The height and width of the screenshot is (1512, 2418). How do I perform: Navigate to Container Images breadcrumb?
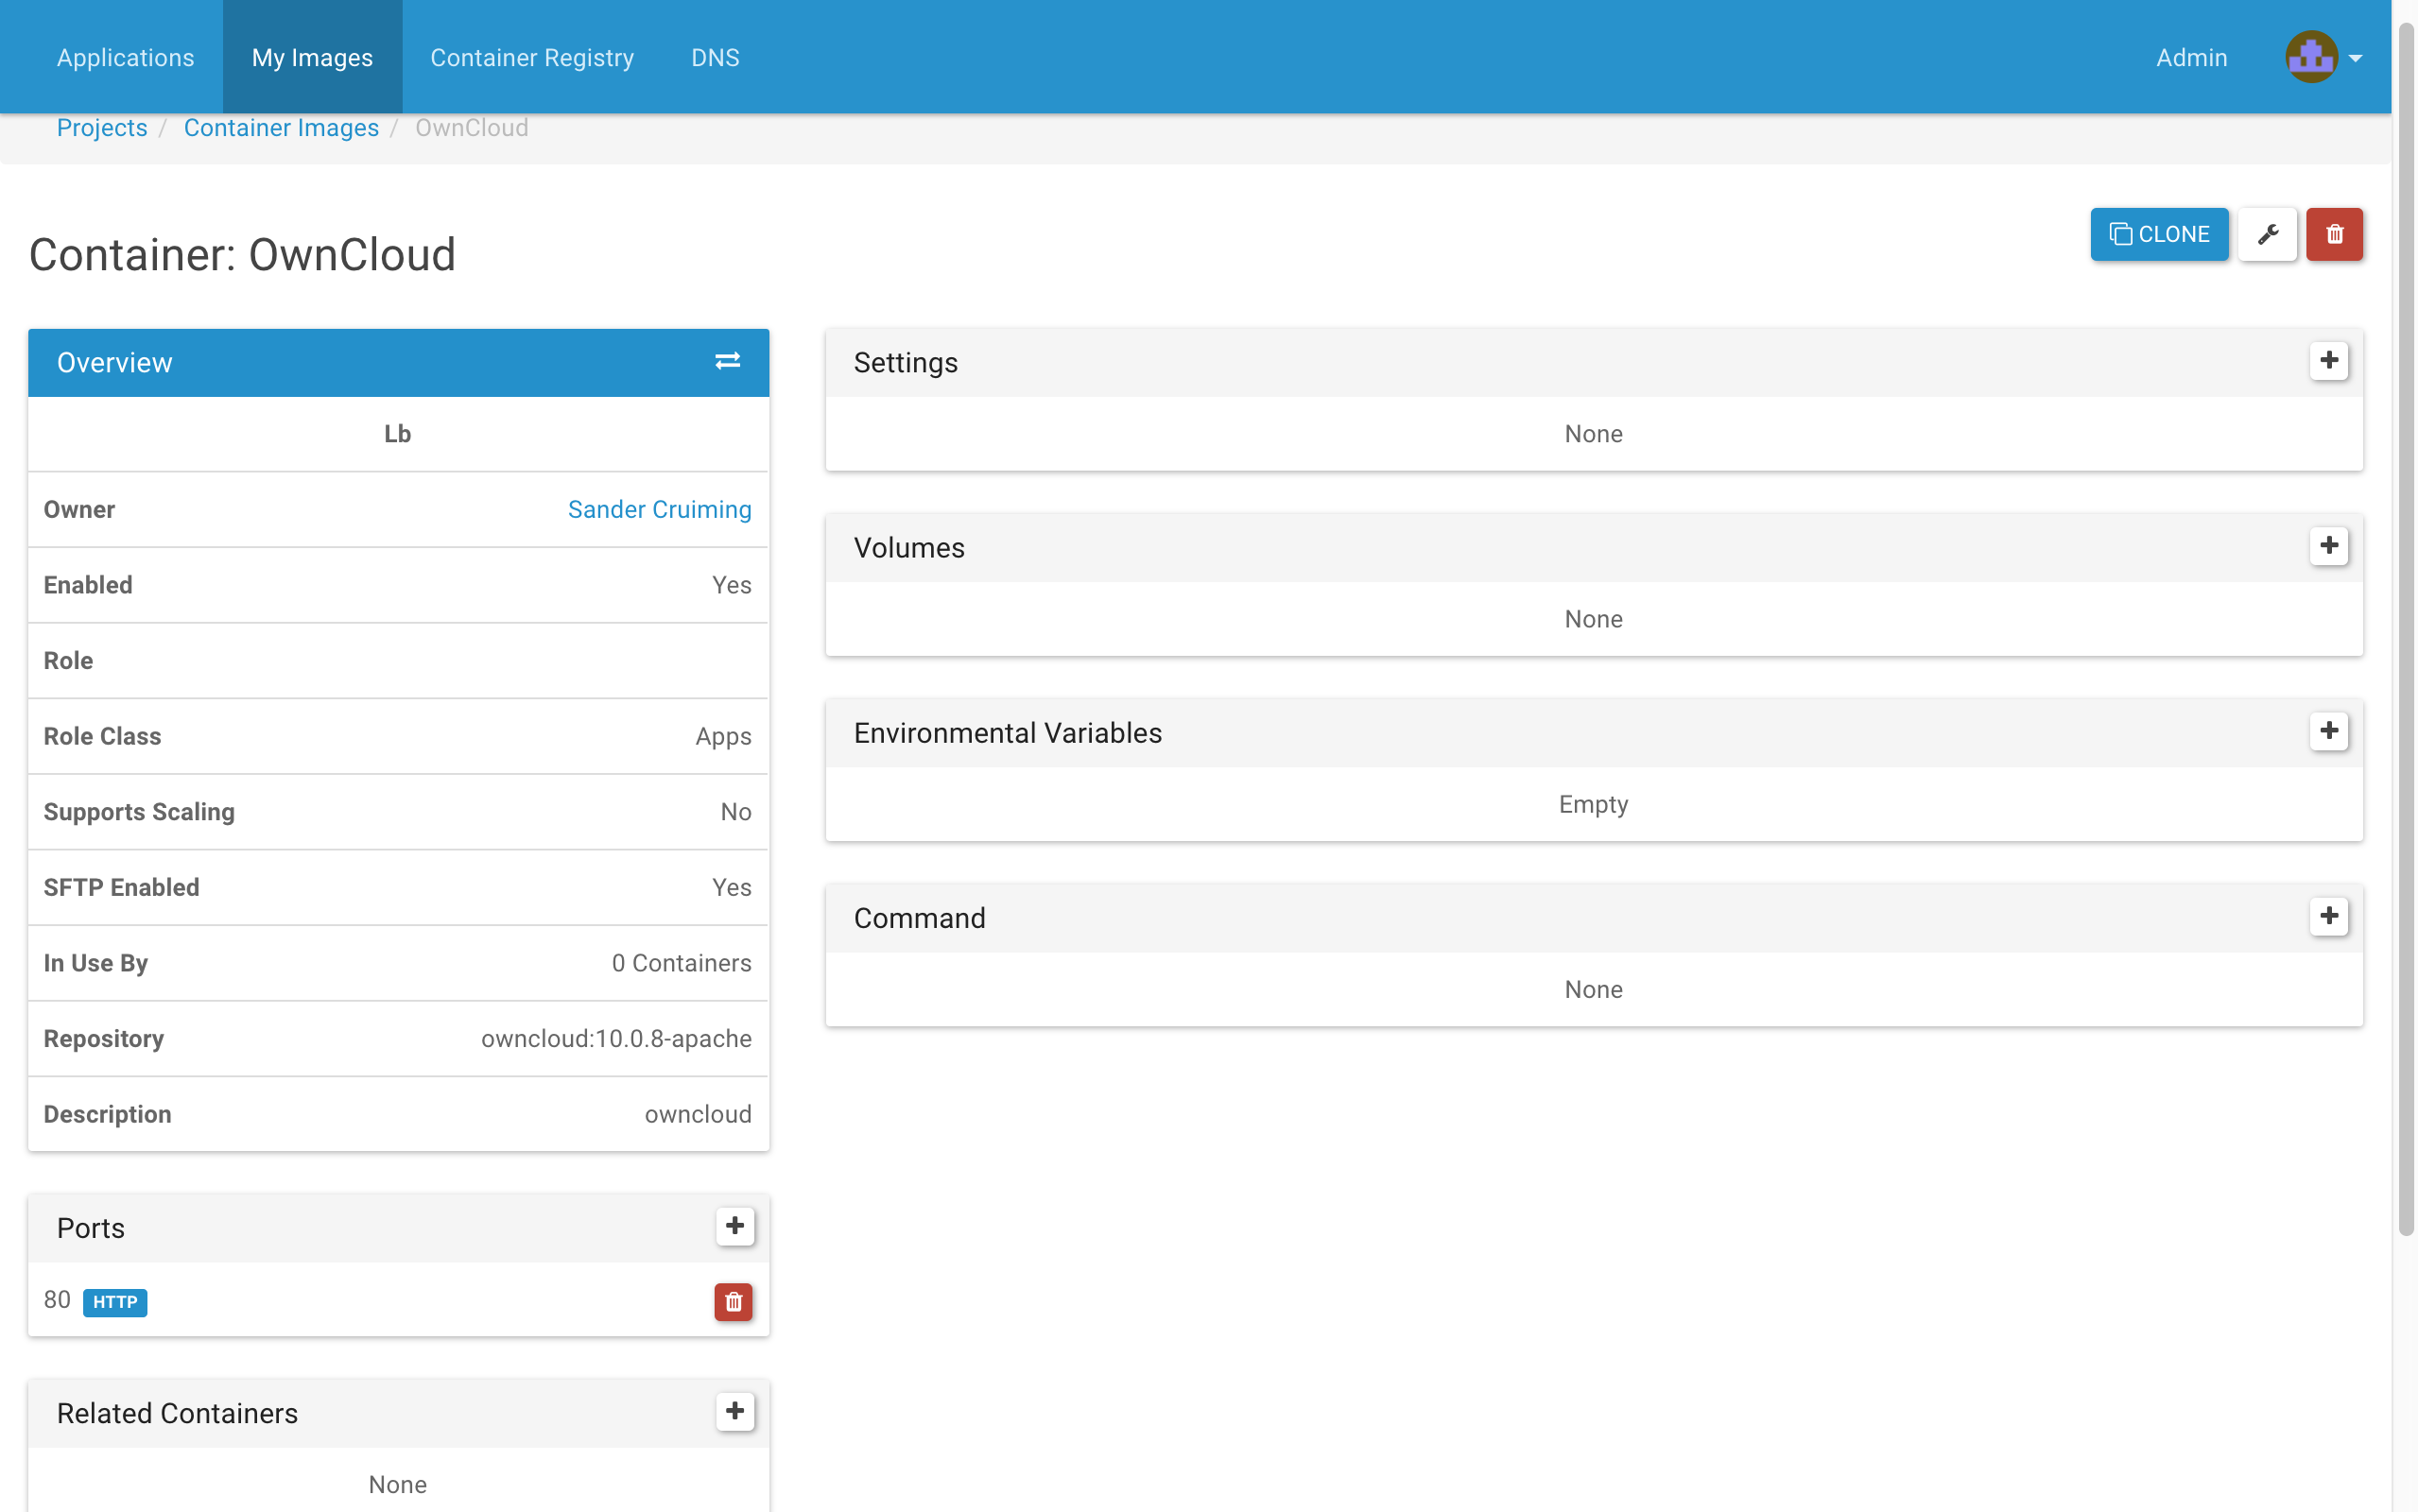tap(281, 128)
